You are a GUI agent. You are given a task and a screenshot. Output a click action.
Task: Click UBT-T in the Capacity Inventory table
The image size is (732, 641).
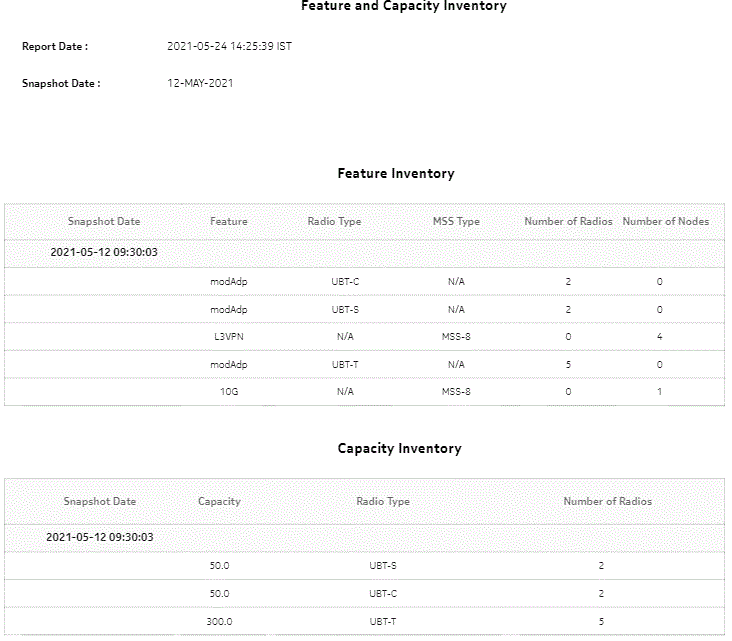(x=383, y=622)
